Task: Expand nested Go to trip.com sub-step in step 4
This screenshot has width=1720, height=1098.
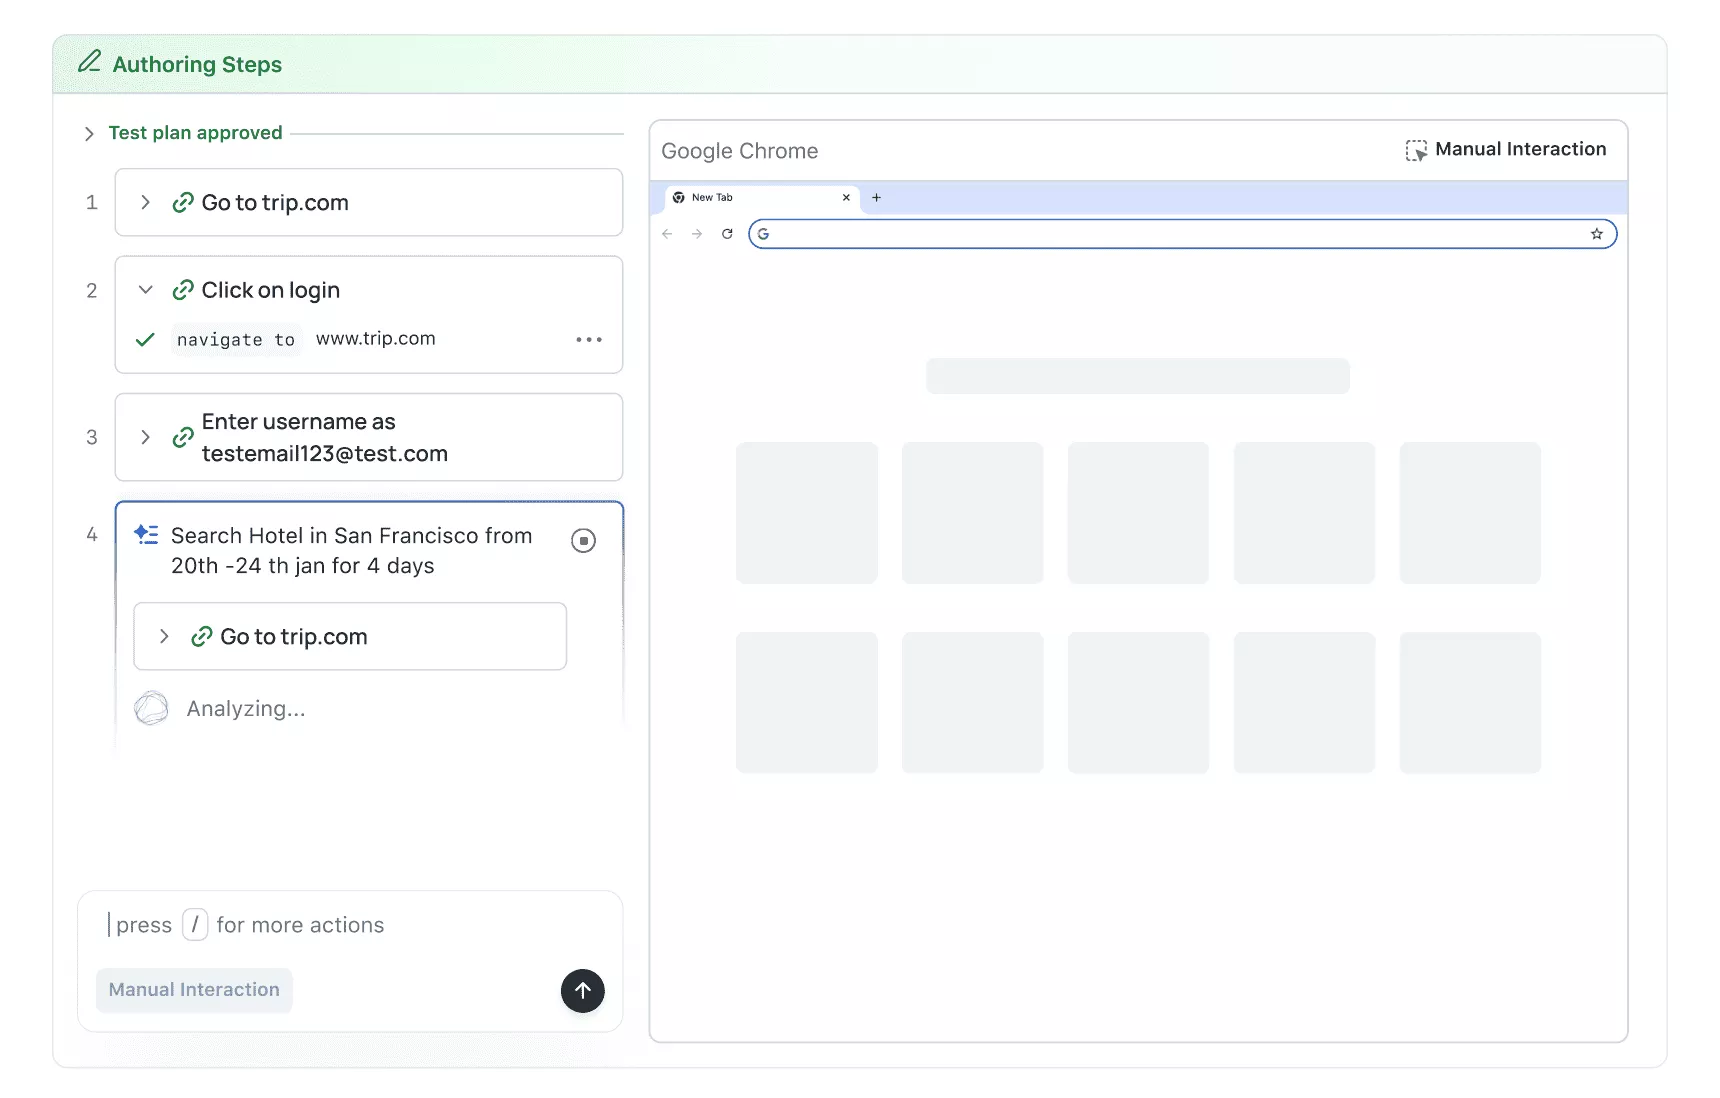Action: tap(164, 636)
